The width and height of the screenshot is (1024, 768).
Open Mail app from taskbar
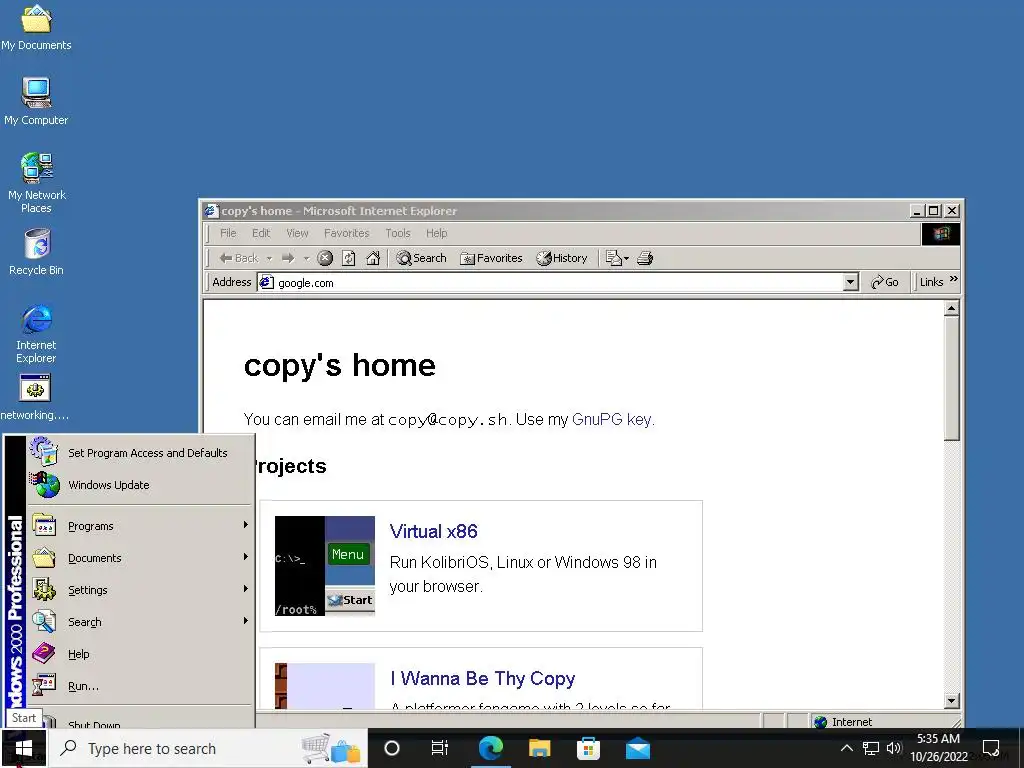[638, 748]
